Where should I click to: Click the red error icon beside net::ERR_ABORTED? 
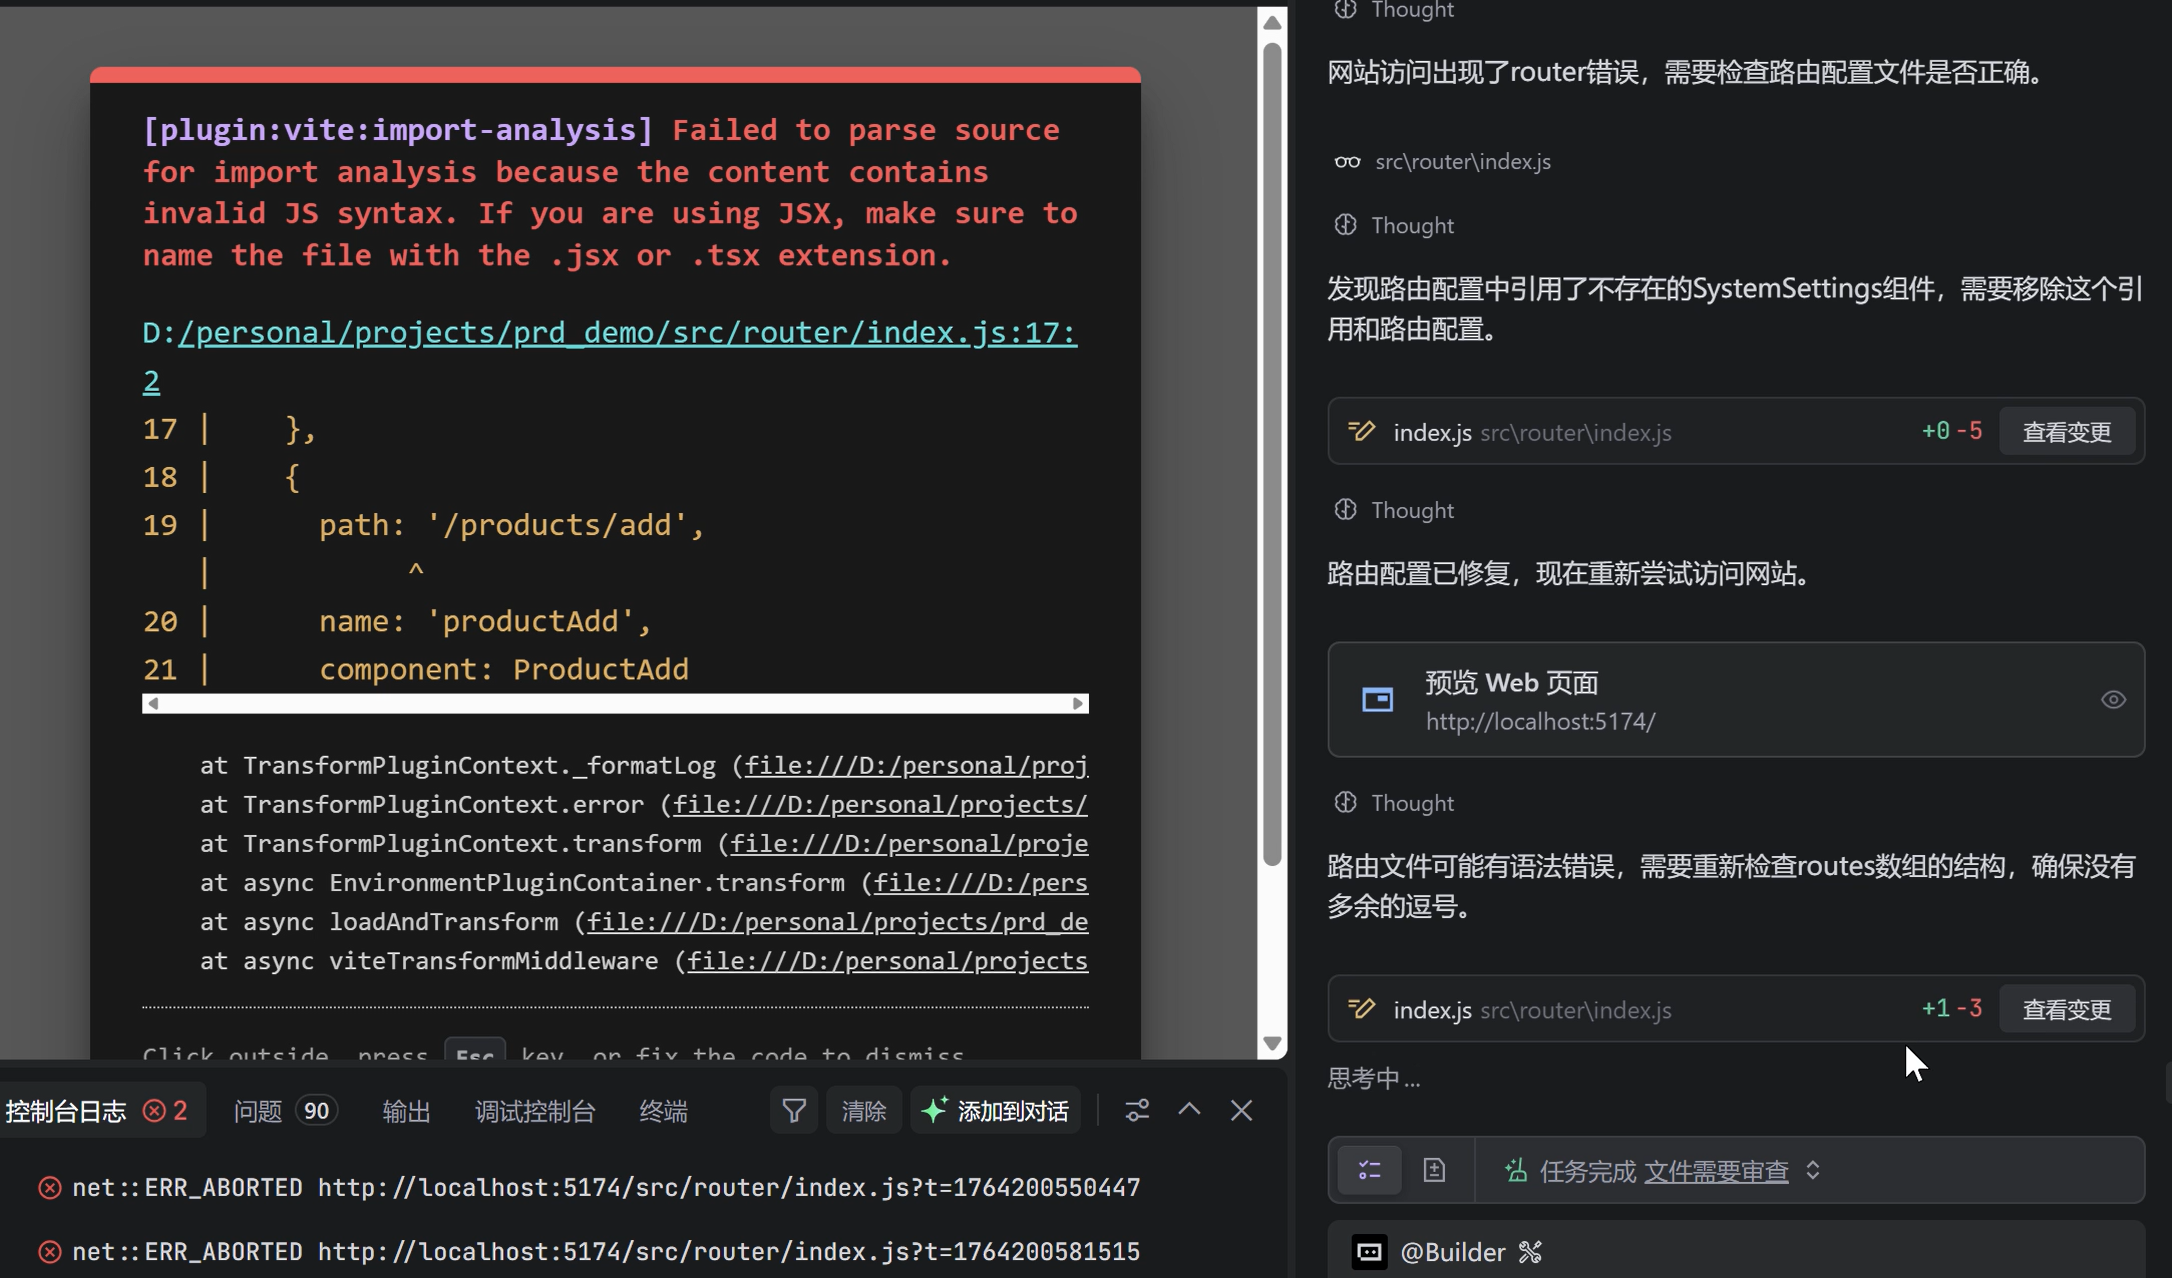point(48,1187)
